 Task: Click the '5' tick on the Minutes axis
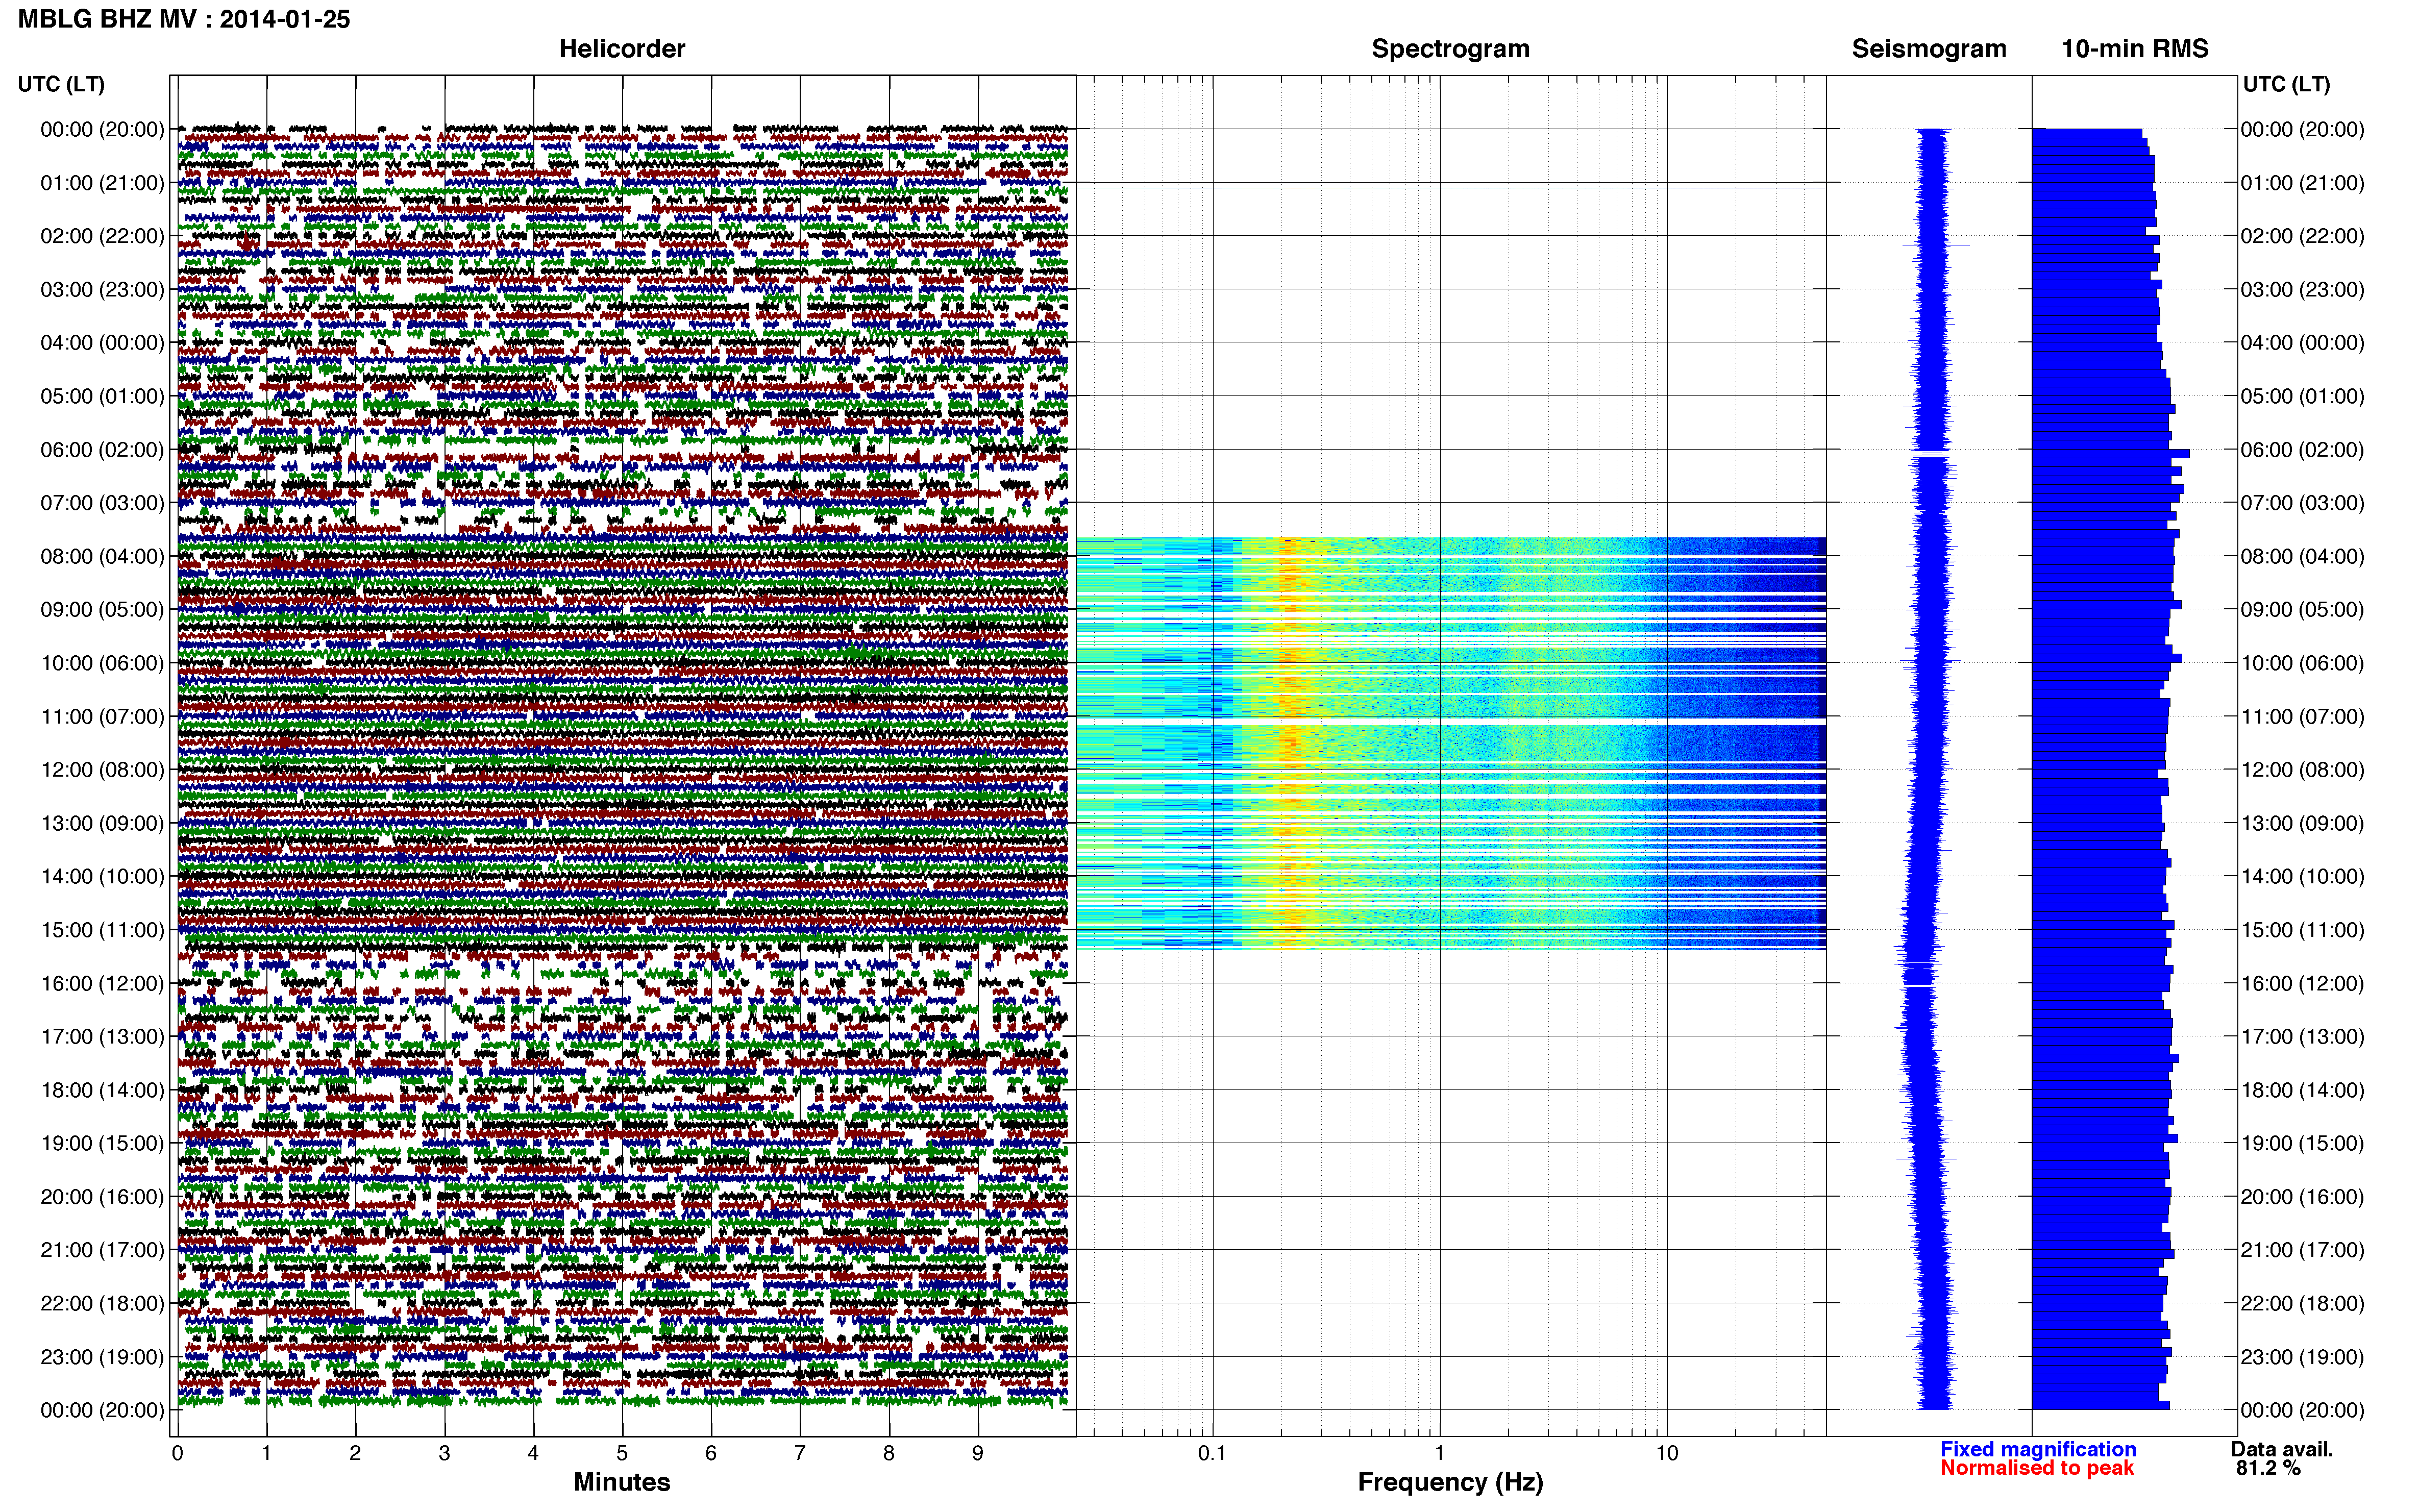tap(622, 1453)
